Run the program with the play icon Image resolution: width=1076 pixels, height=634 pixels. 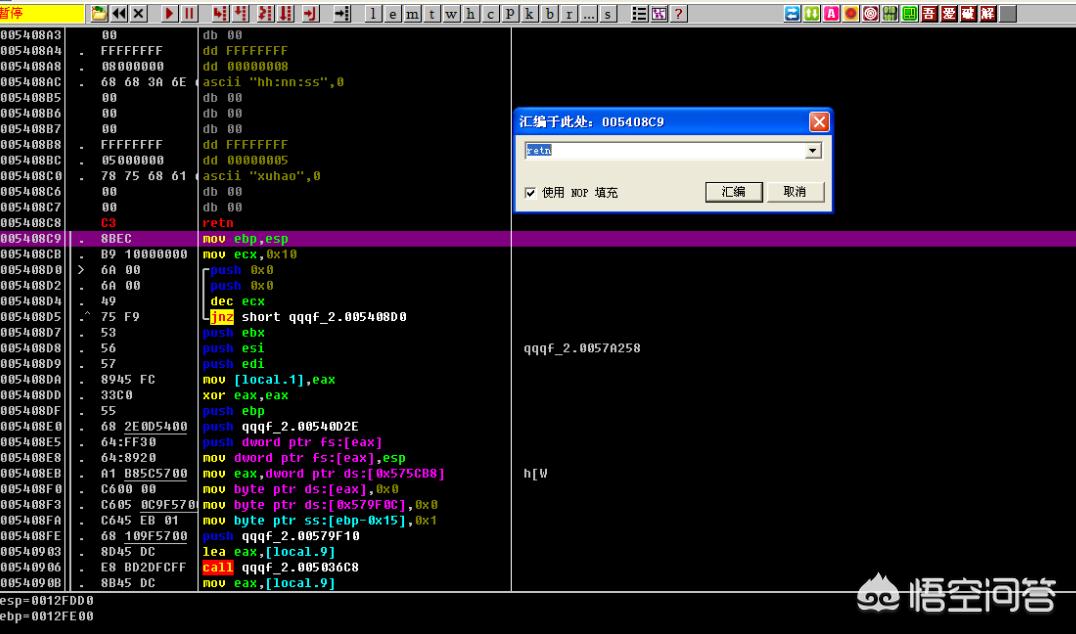click(x=170, y=13)
